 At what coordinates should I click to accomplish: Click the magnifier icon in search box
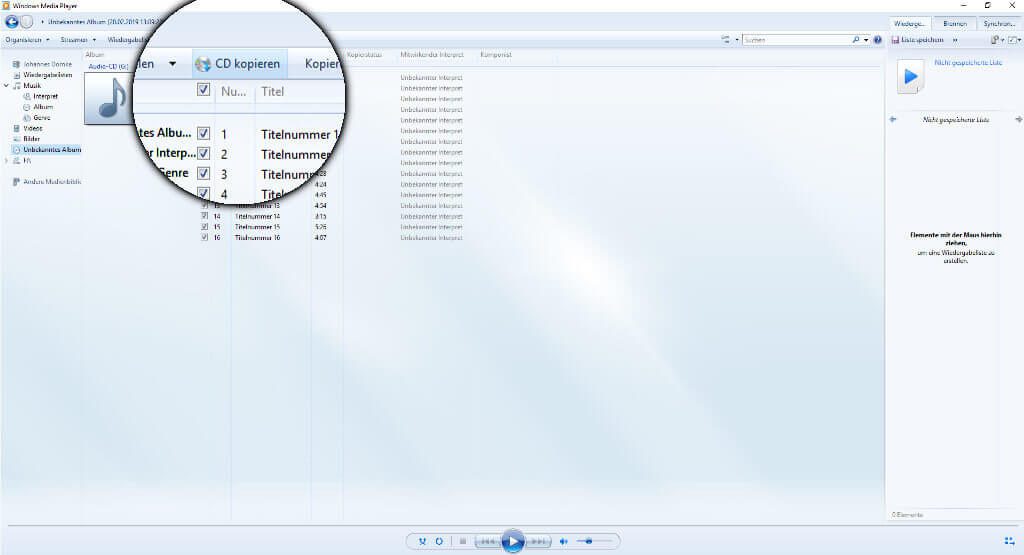[x=856, y=40]
